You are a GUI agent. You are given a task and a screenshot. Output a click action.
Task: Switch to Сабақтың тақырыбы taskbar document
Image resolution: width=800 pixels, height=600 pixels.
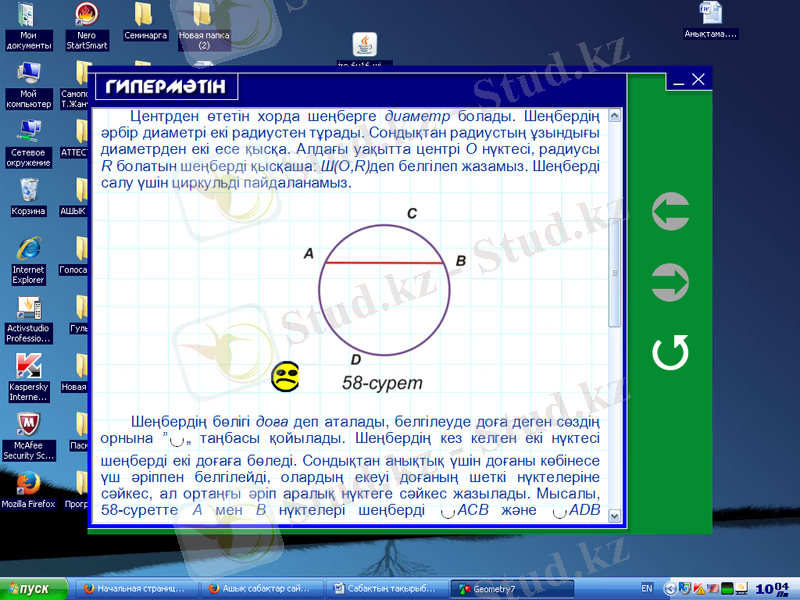(x=388, y=589)
